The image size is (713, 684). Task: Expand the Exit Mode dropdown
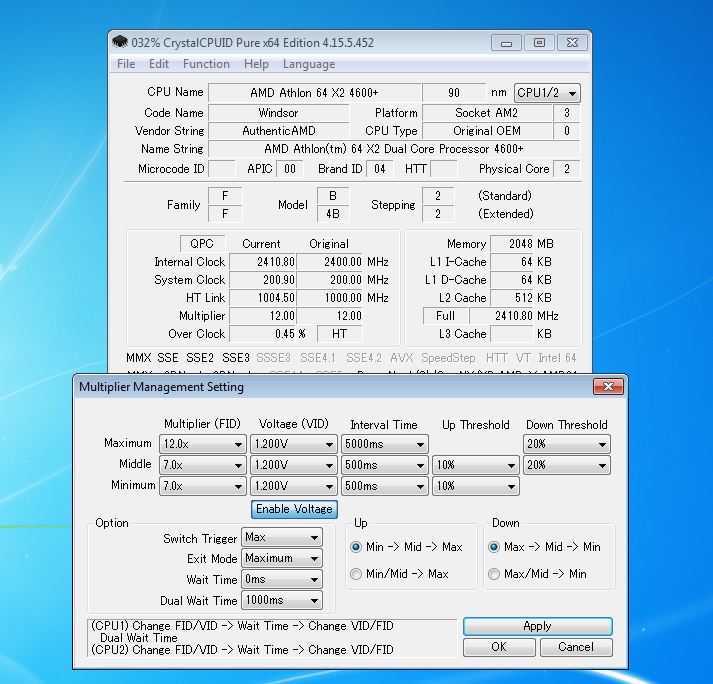tap(282, 558)
